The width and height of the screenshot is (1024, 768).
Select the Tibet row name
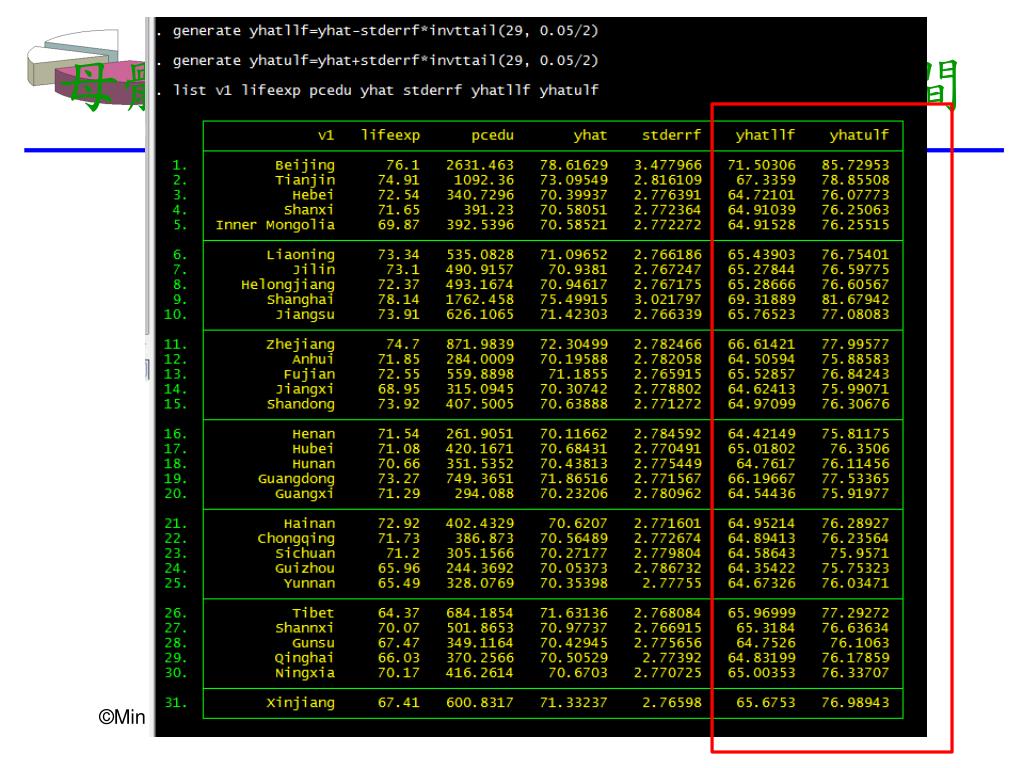pos(313,613)
